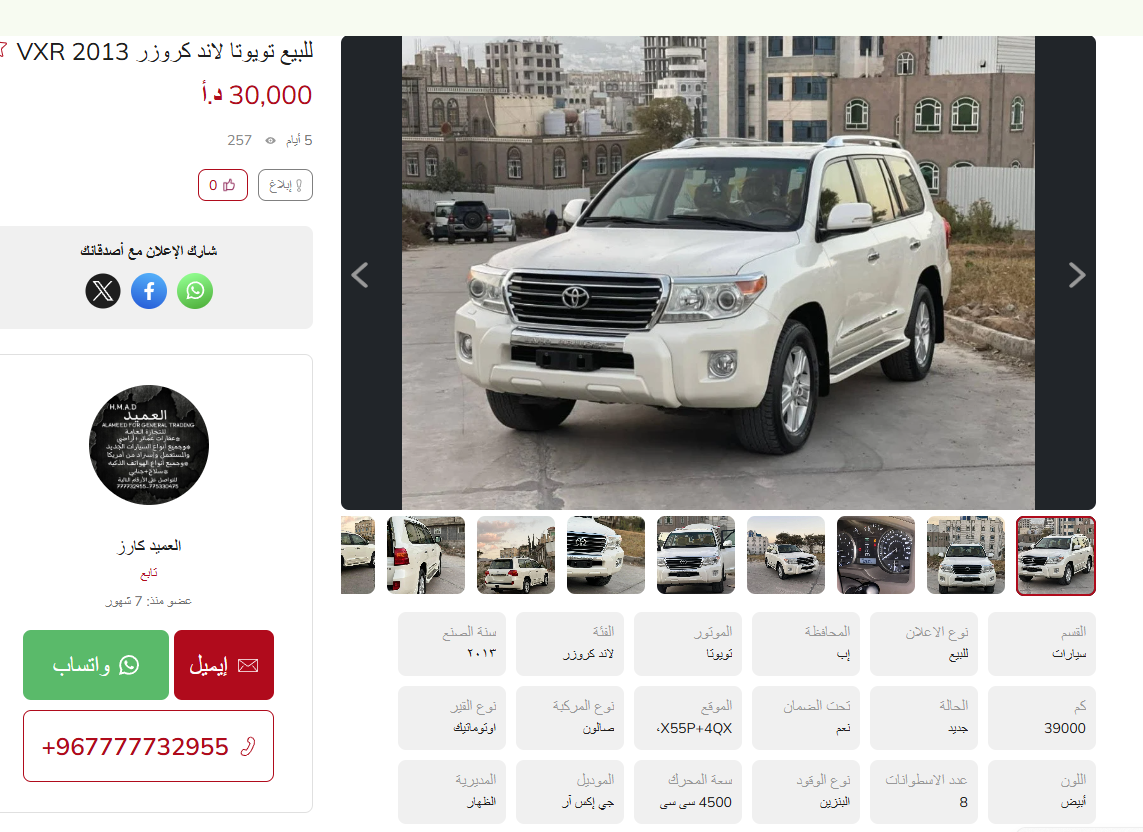Click the views eye icon beside 257
The width and height of the screenshot is (1143, 832).
tap(270, 141)
